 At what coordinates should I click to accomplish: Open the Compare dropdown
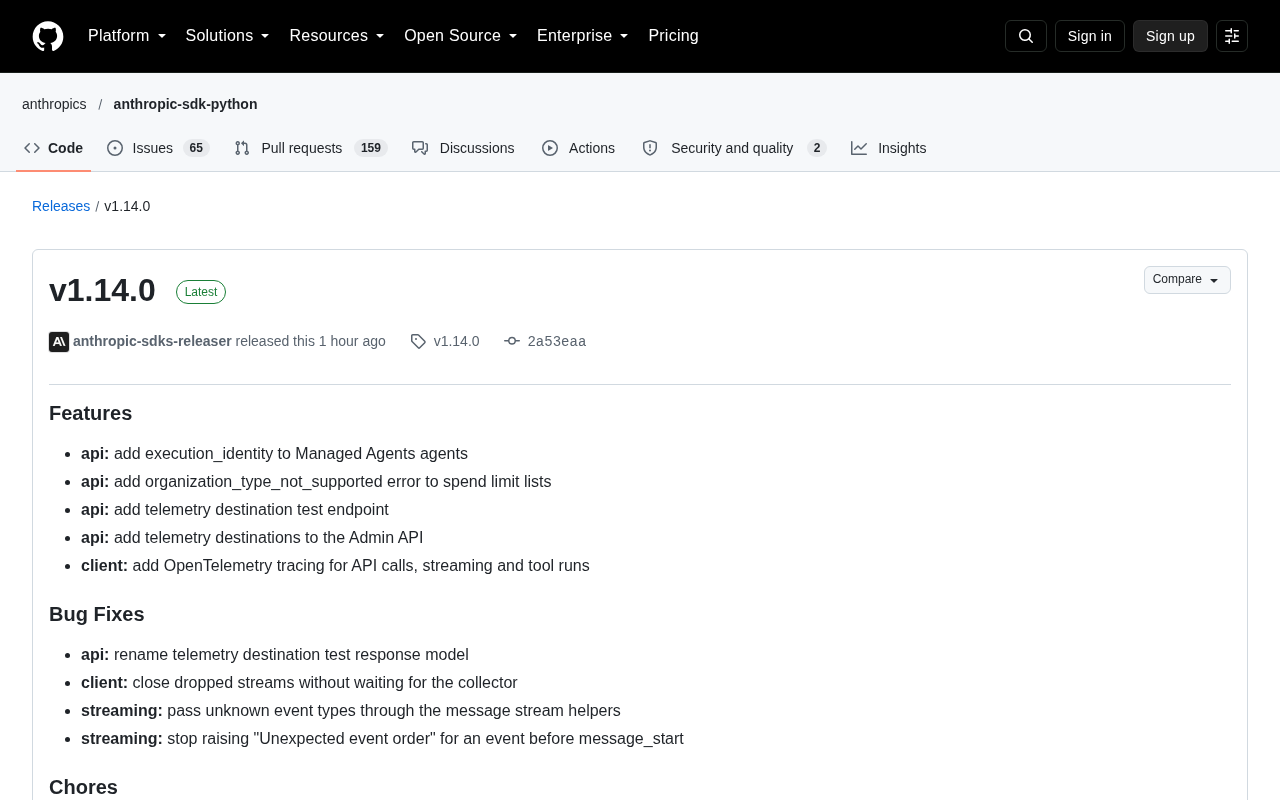tap(1187, 280)
